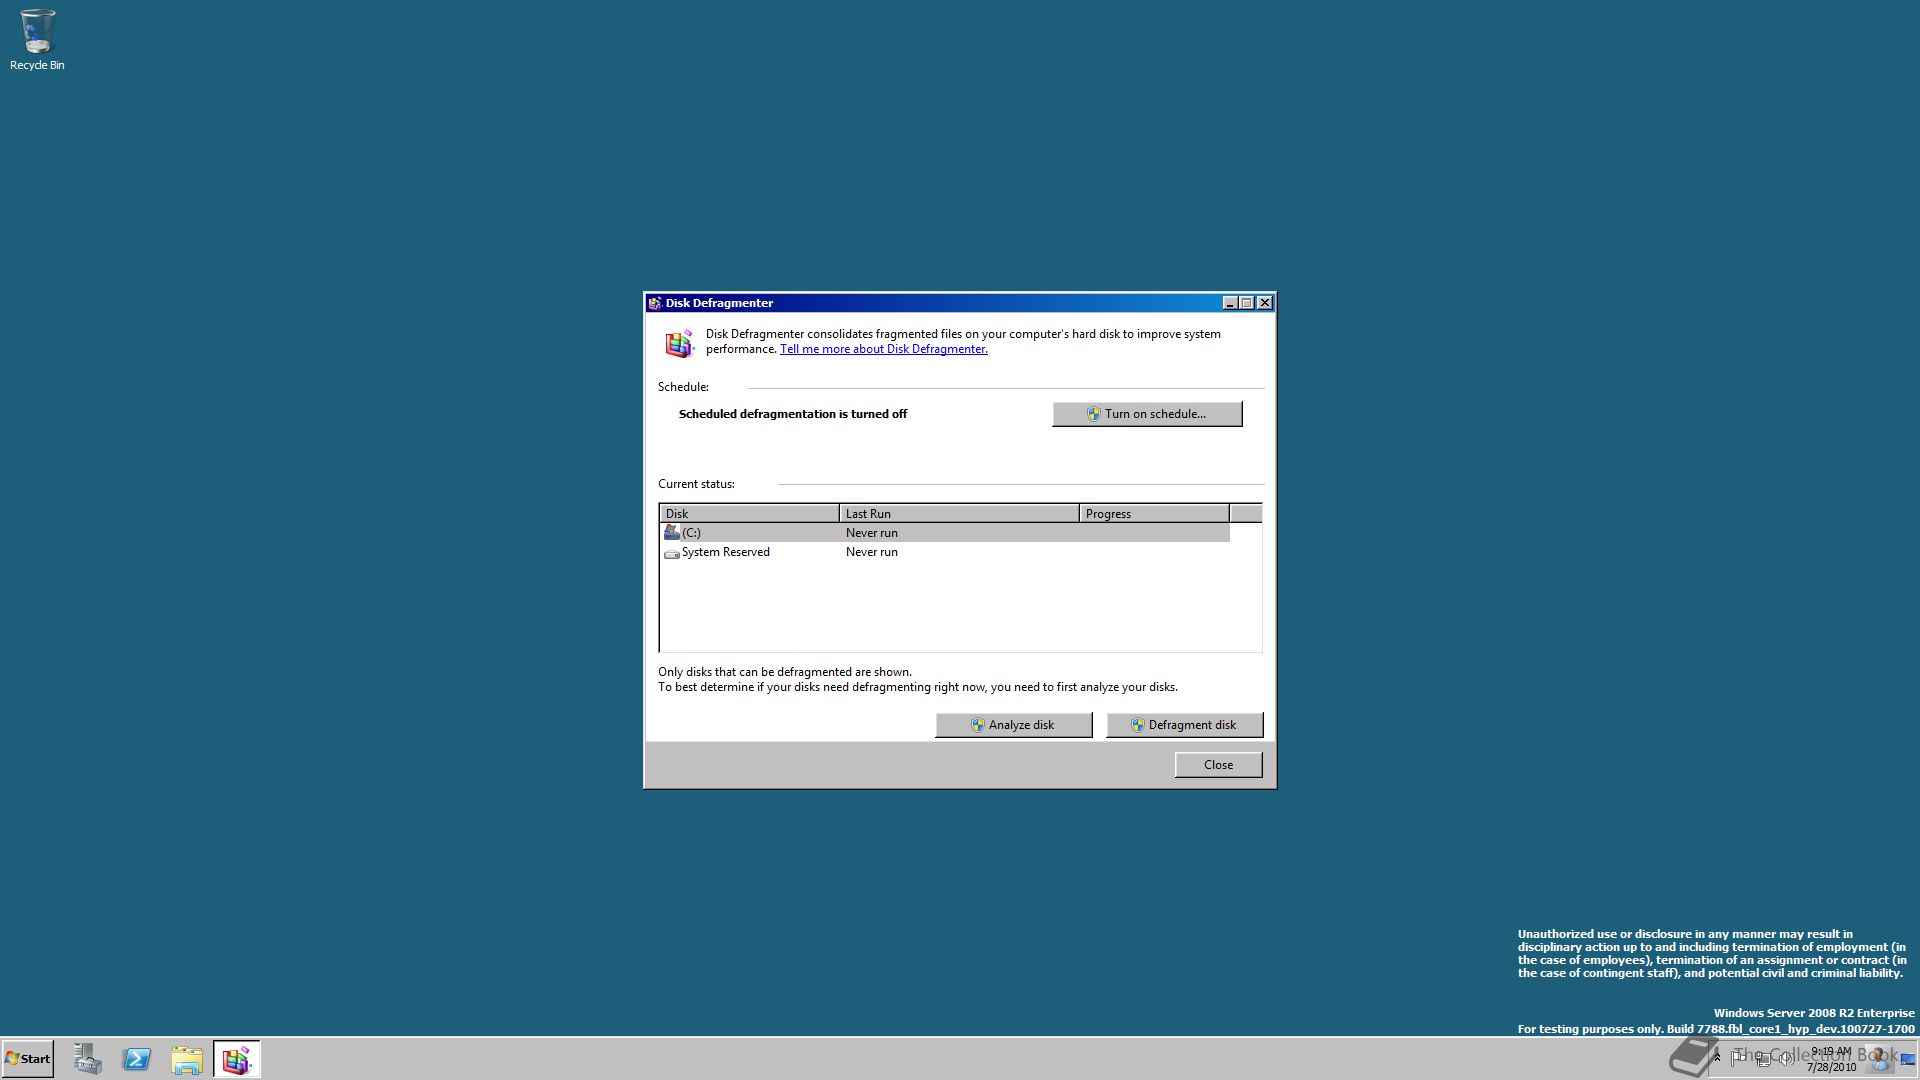The width and height of the screenshot is (1920, 1080).
Task: Follow Tell me more about Disk Defragmenter link
Action: pyautogui.click(x=883, y=349)
